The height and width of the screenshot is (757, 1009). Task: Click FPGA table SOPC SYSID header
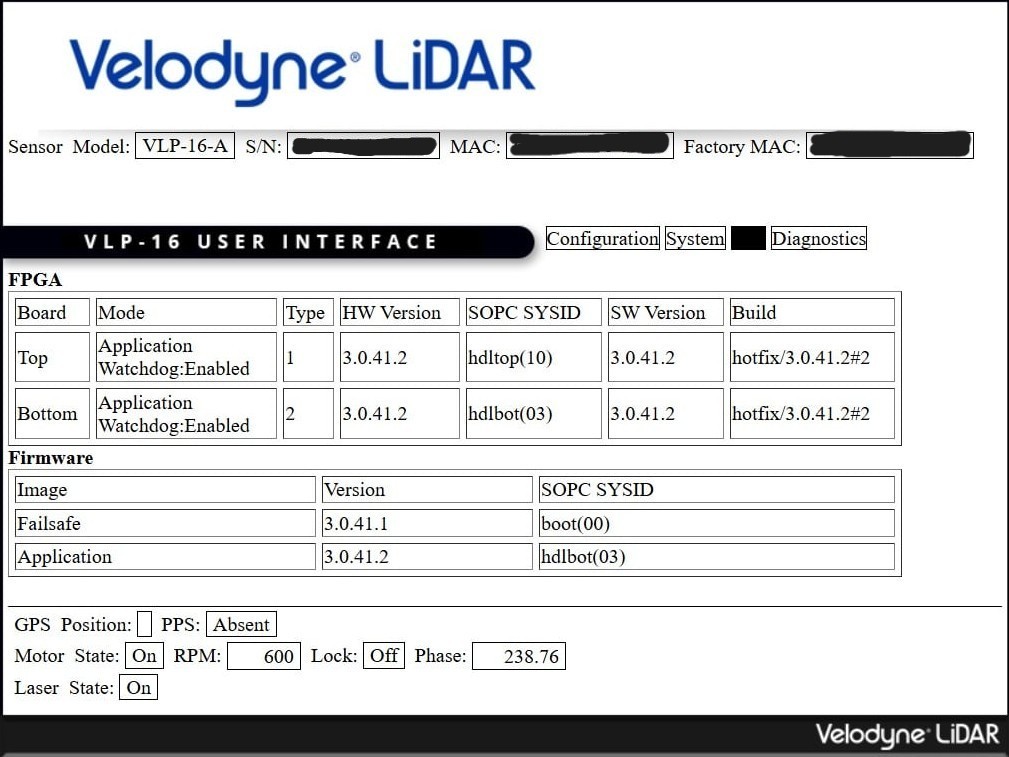tap(533, 312)
